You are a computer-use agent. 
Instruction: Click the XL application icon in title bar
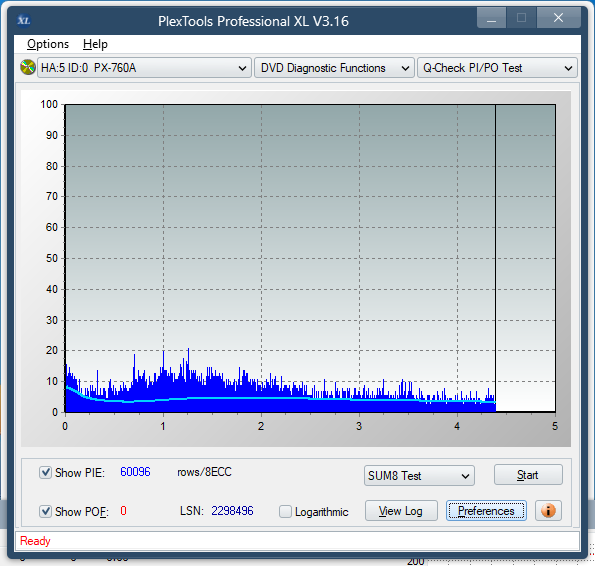[x=24, y=20]
